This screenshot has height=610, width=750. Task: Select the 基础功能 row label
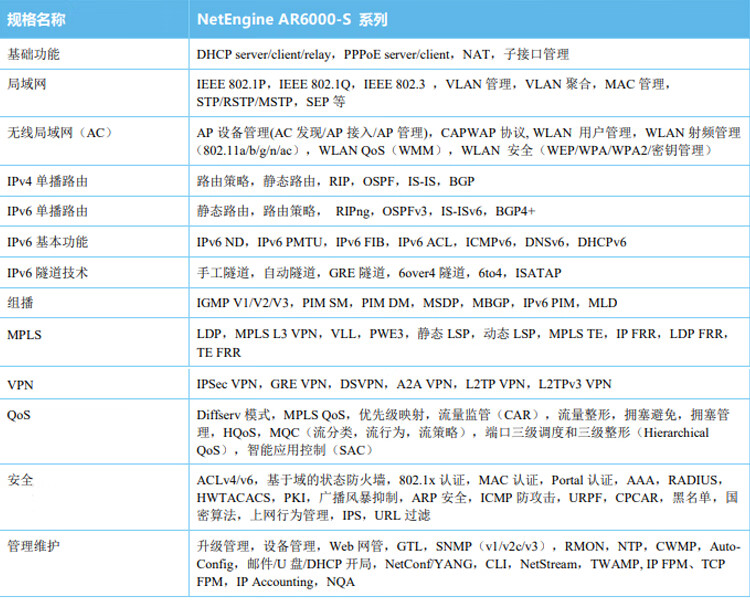(x=32, y=54)
